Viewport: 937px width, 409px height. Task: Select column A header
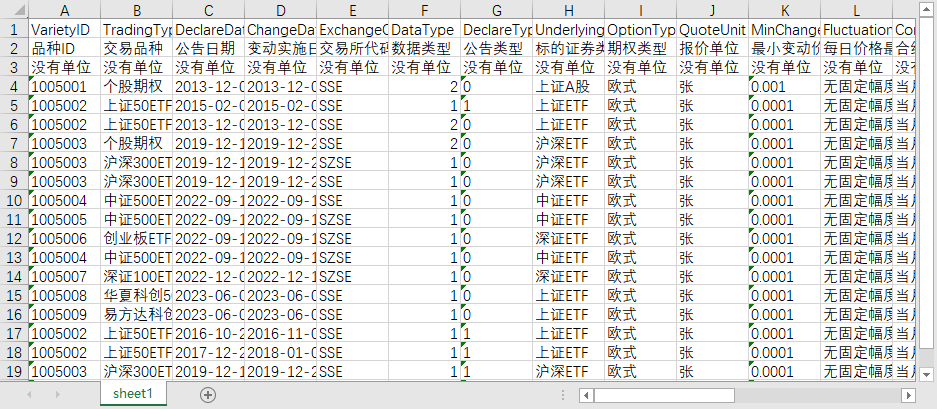65,10
